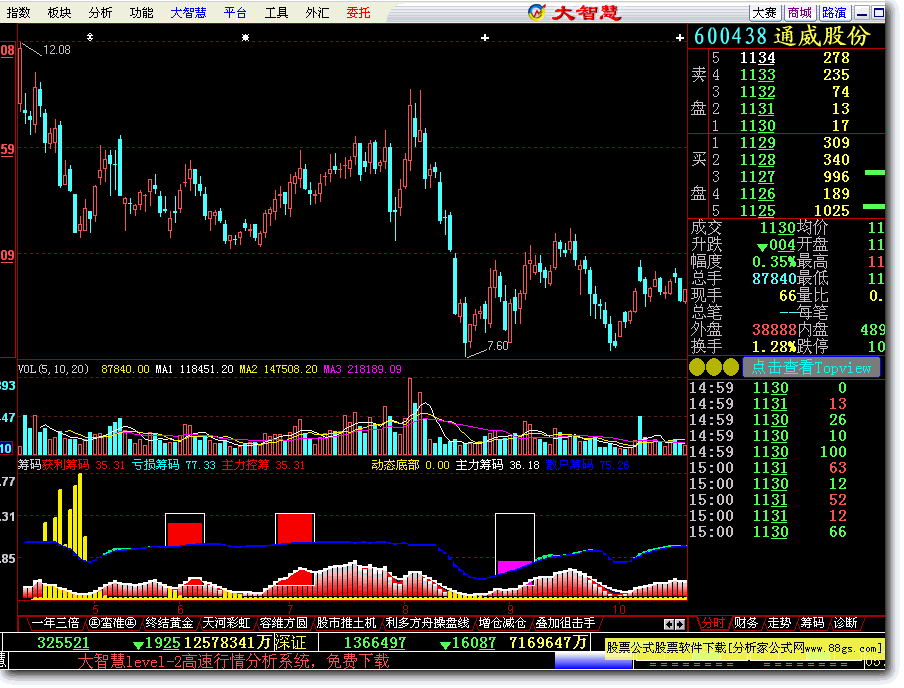Switch to the 筹码 tab

coord(813,623)
